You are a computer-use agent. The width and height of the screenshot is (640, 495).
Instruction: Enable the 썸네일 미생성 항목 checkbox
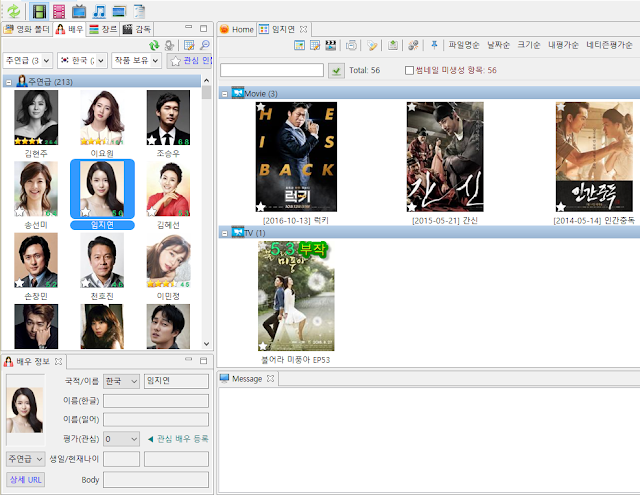coord(409,70)
